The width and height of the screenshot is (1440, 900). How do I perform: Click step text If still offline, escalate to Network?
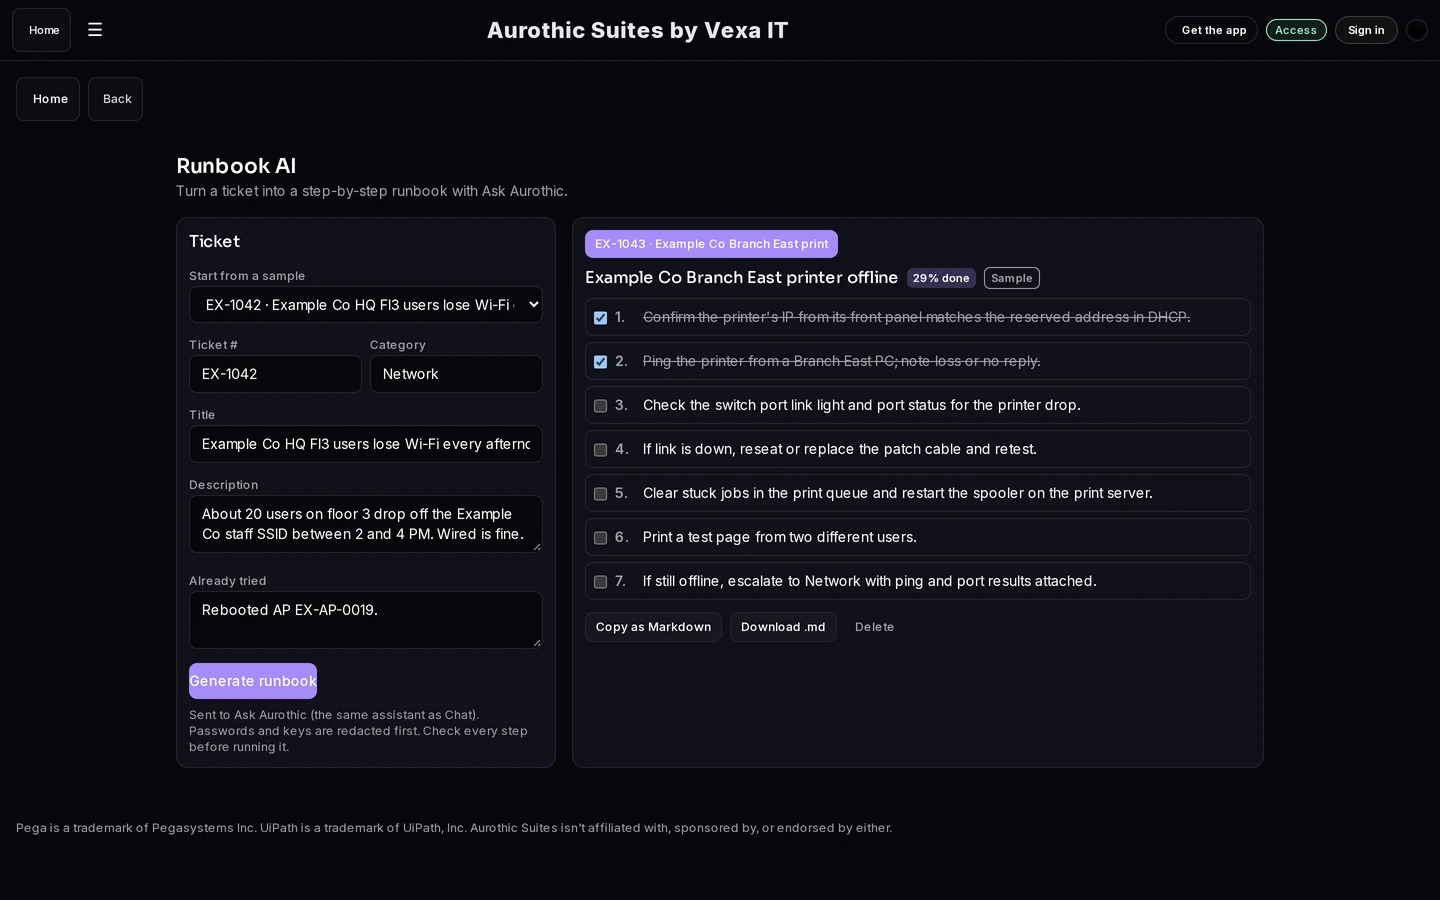[x=869, y=581]
